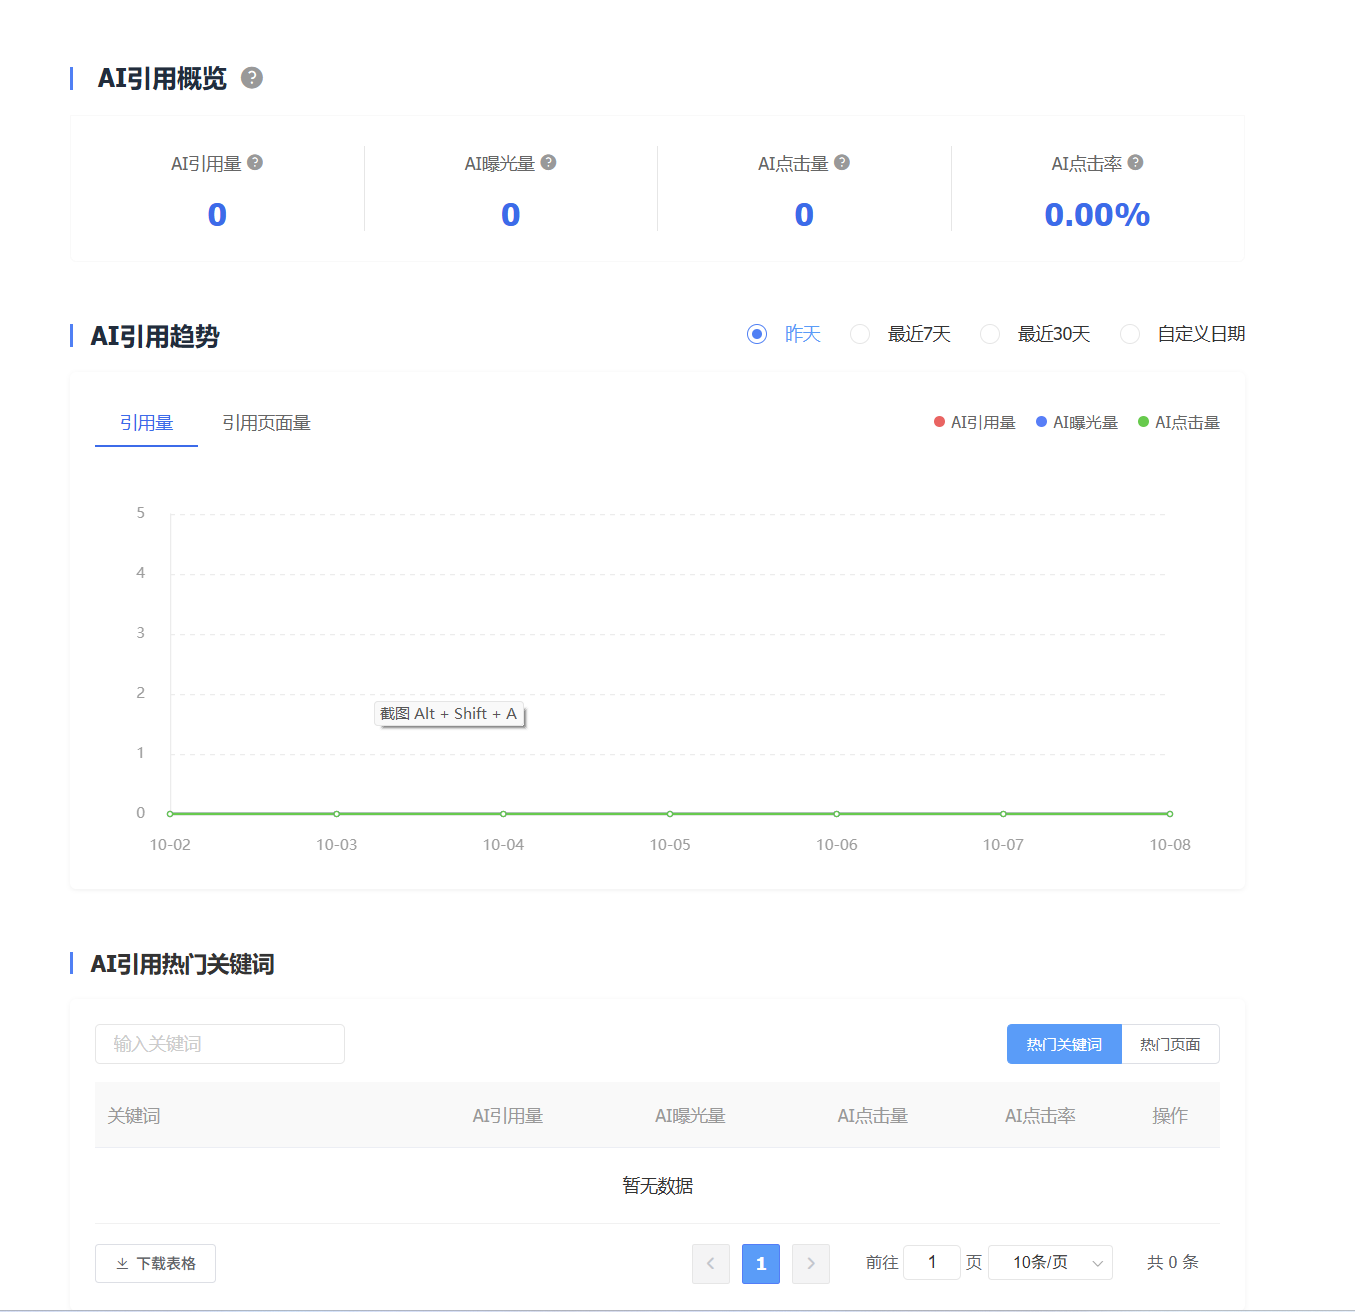Toggle AI引用量 legend series
Image resolution: width=1355 pixels, height=1312 pixels.
(x=974, y=423)
